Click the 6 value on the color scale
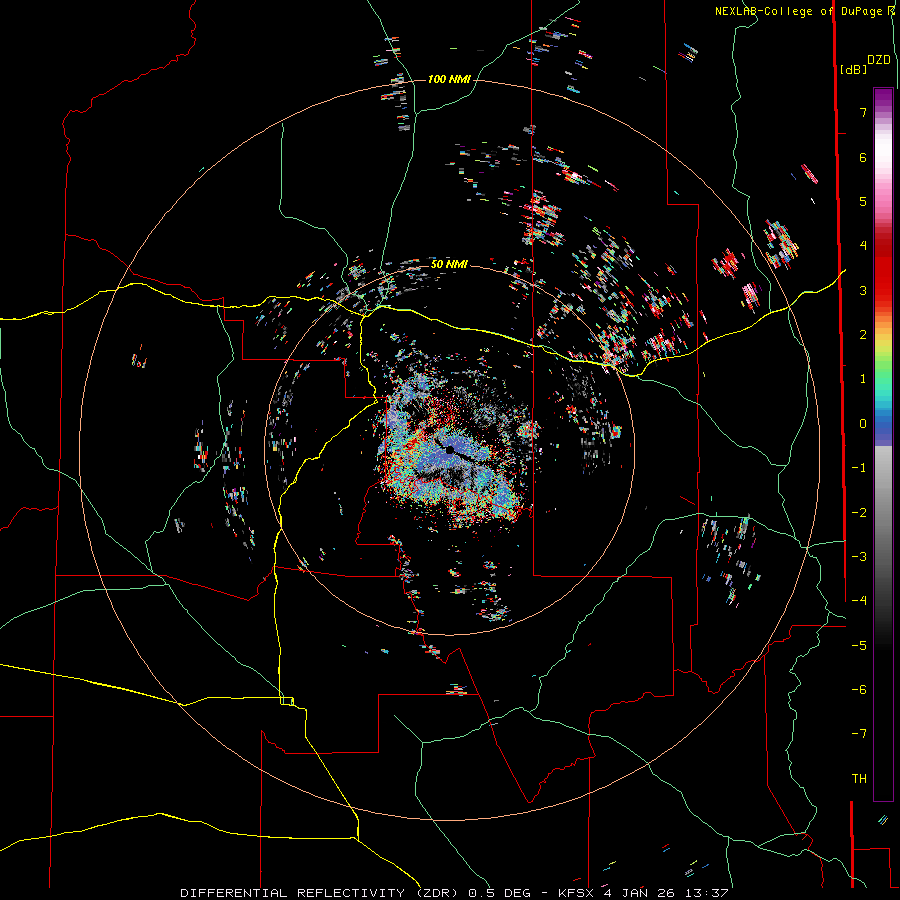 pyautogui.click(x=863, y=157)
